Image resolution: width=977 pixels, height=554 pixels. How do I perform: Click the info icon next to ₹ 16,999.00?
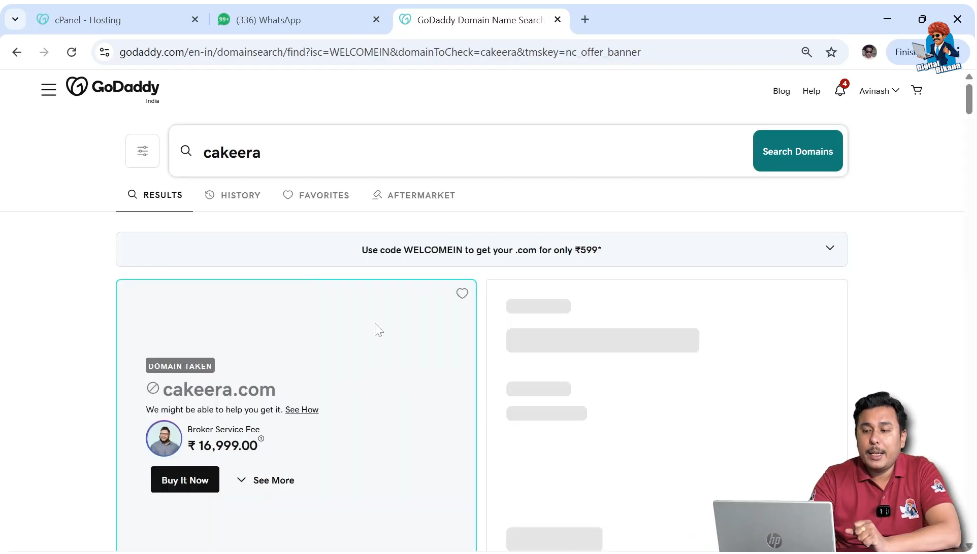pyautogui.click(x=261, y=439)
